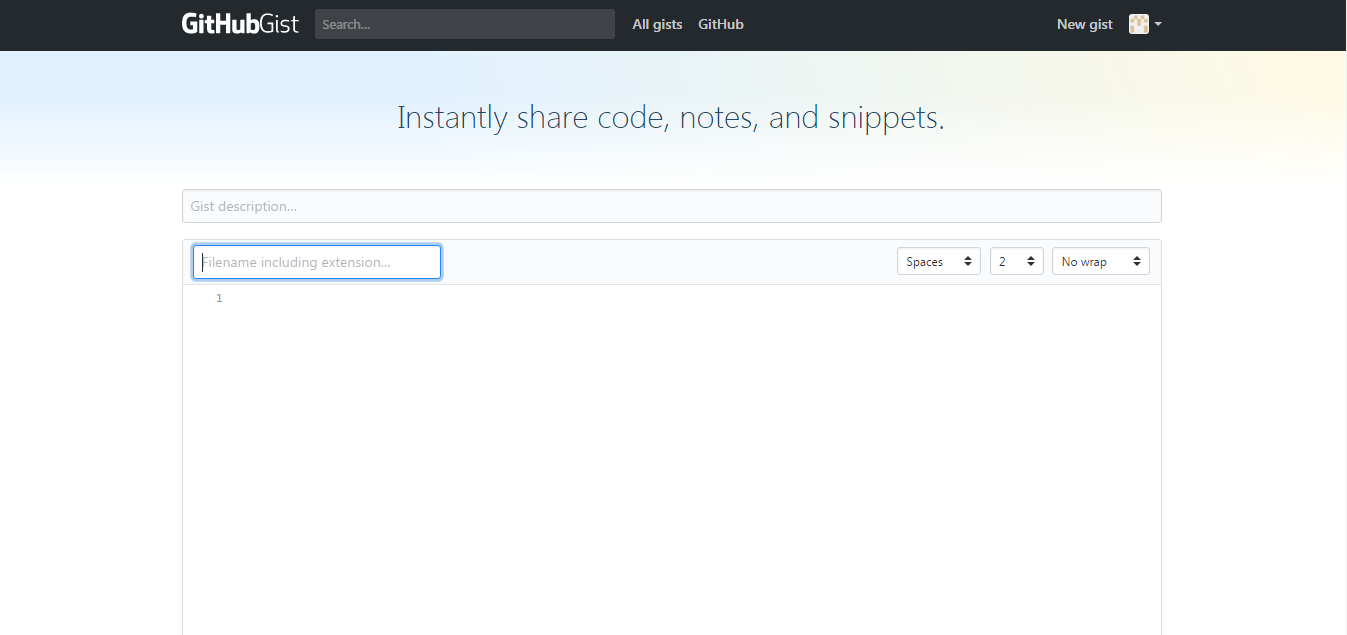Select the GitHub menu item
1347x635 pixels.
tap(720, 24)
